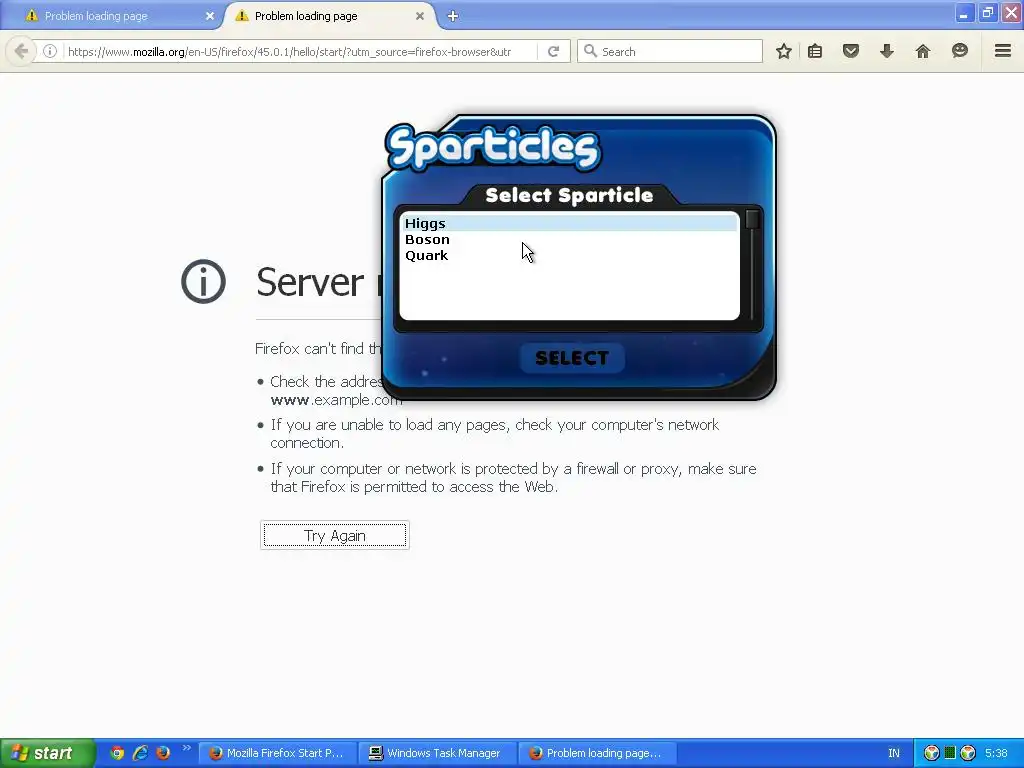Switch to Mozilla Firefox Start Page taskbar window
The width and height of the screenshot is (1024, 768).
coord(278,753)
